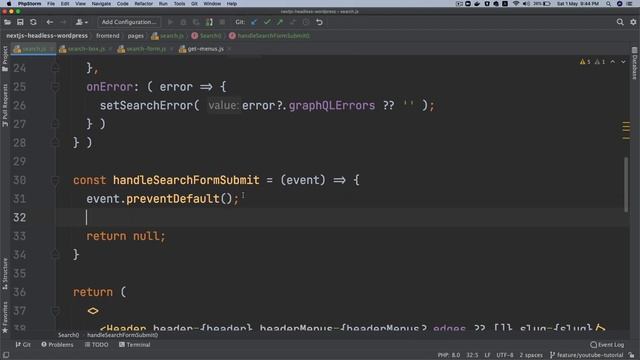Open Search Everywhere magnifier in toolbar
The image size is (640, 360).
(x=620, y=22)
